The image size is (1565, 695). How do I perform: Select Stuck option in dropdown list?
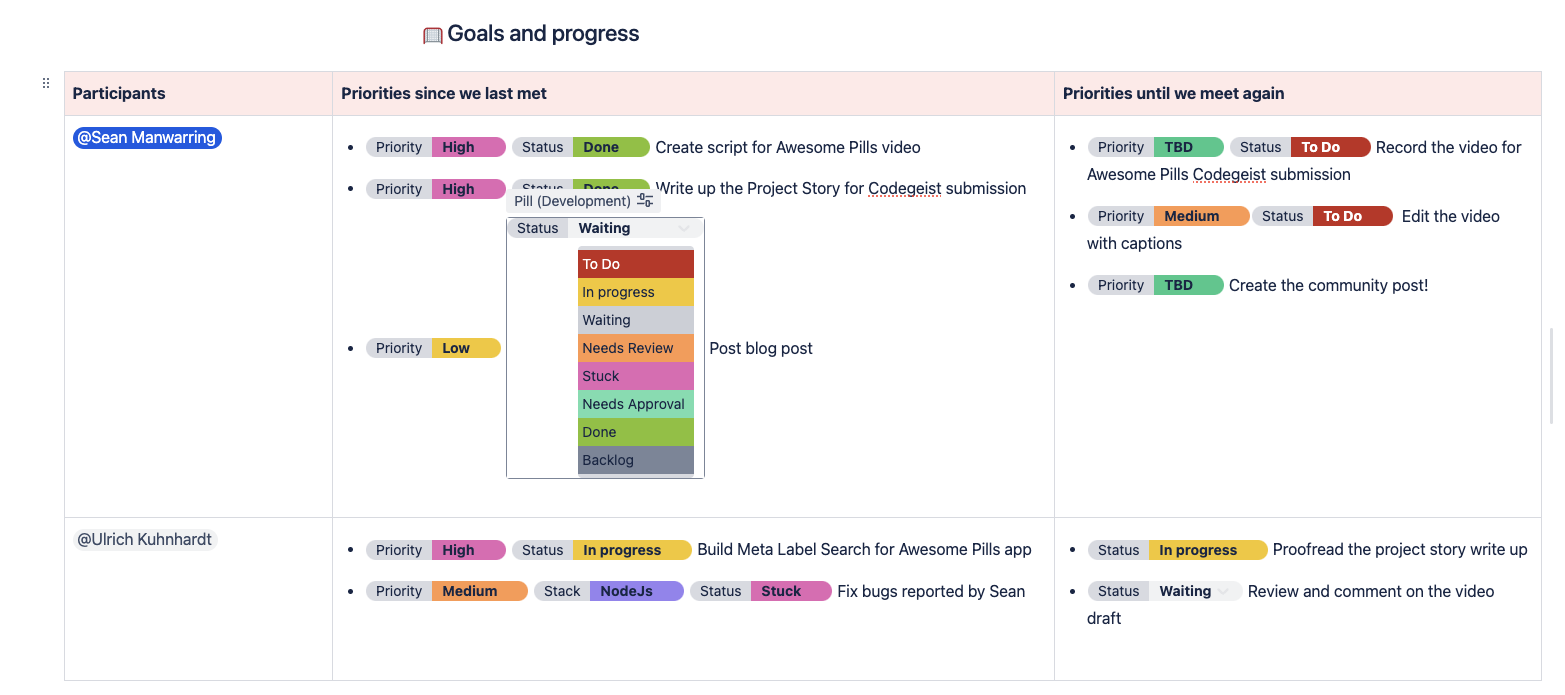[x=635, y=376]
